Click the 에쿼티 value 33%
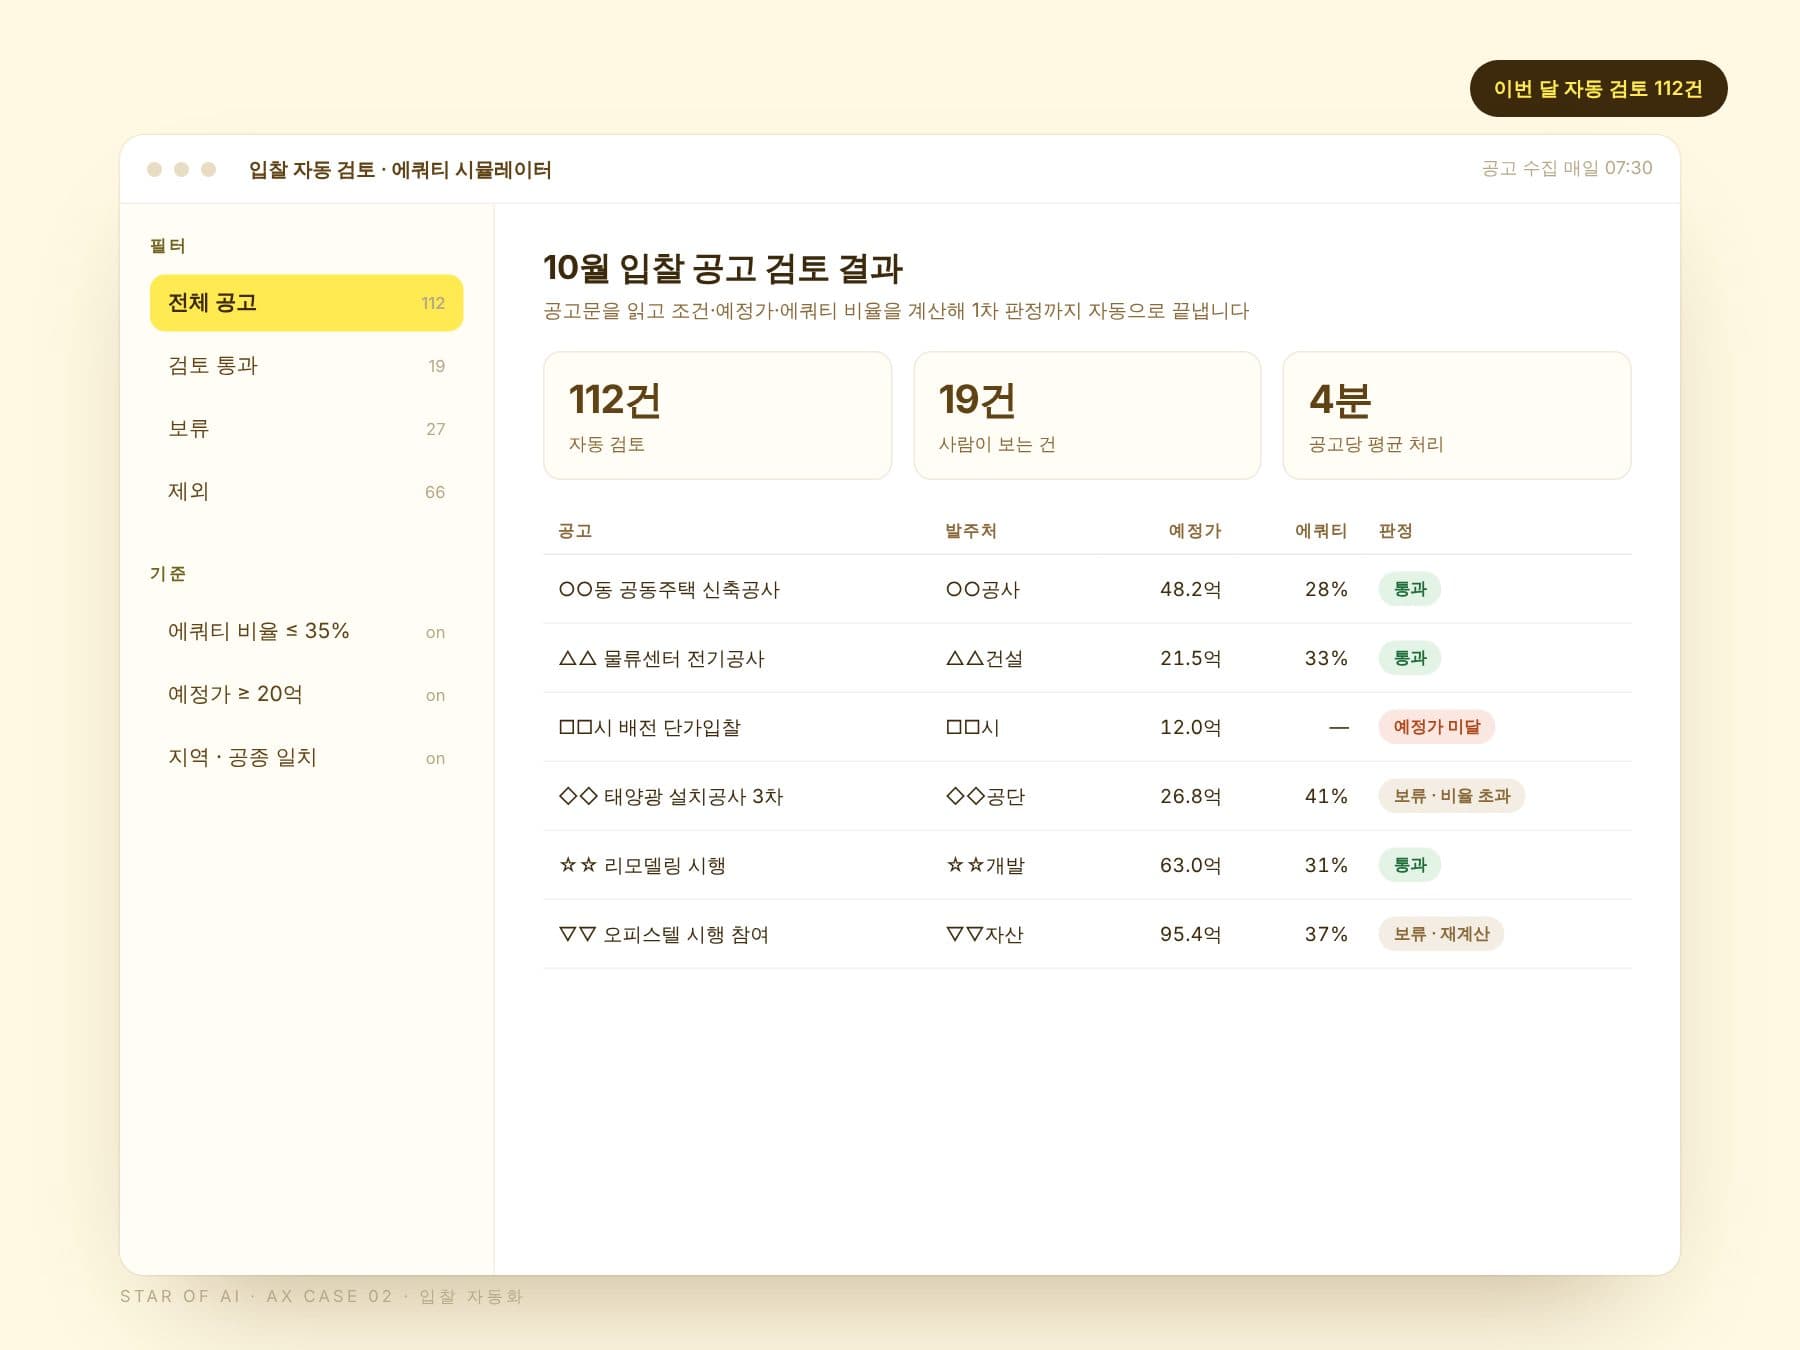The width and height of the screenshot is (1800, 1350). point(1326,658)
